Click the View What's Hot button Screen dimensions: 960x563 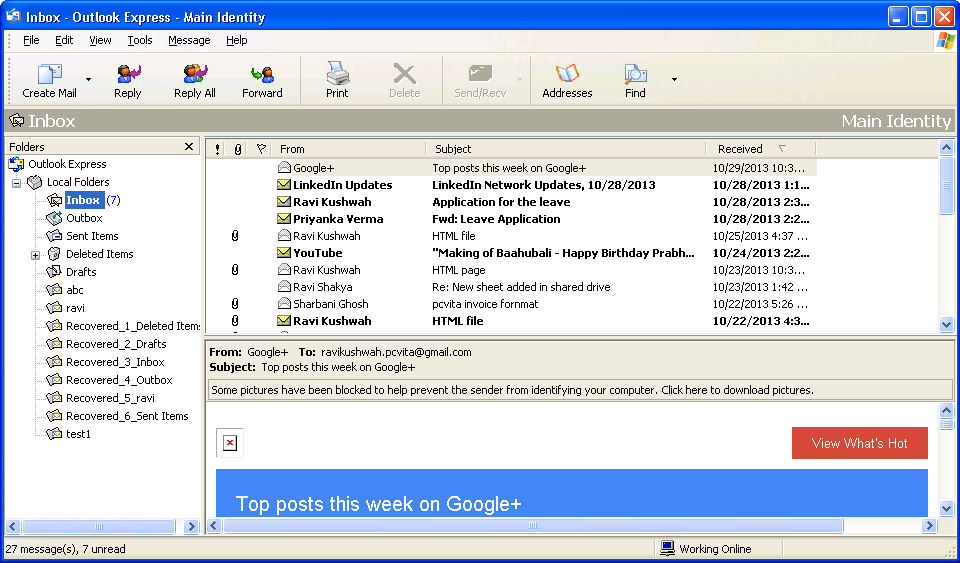[x=860, y=443]
